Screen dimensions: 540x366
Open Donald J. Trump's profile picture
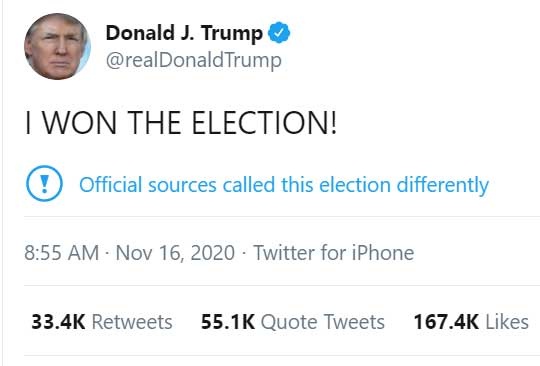coord(58,46)
